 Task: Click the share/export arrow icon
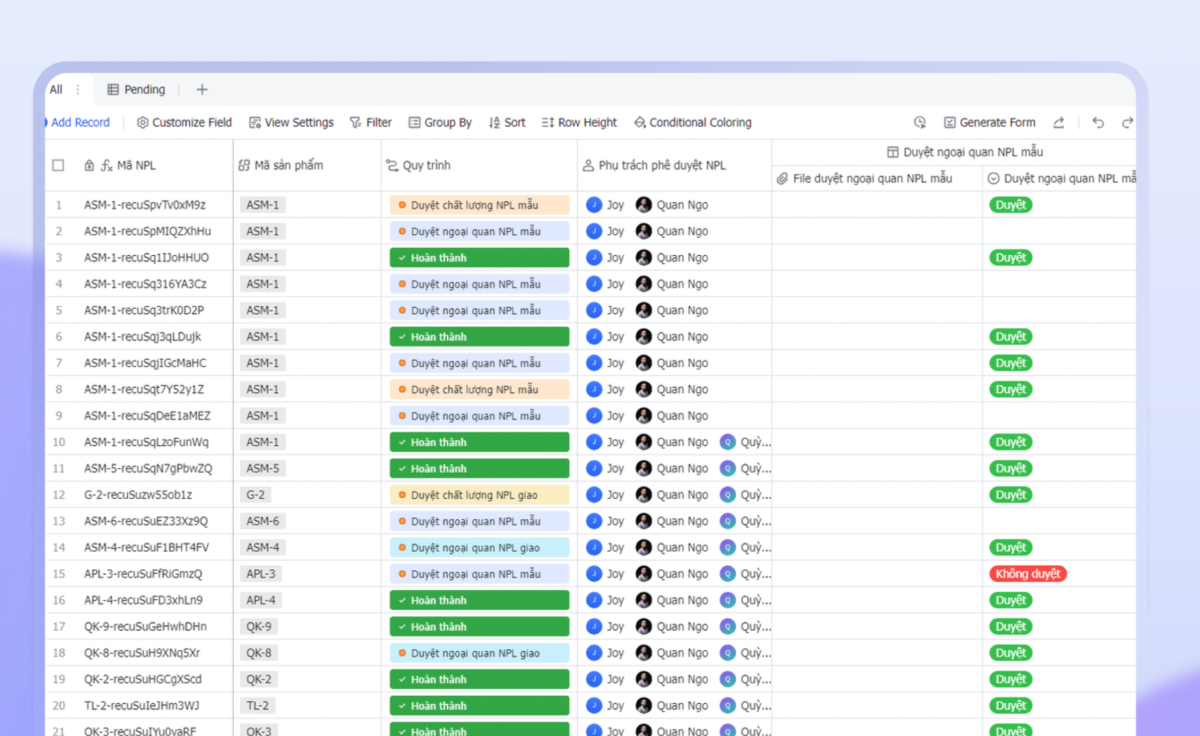tap(1058, 123)
